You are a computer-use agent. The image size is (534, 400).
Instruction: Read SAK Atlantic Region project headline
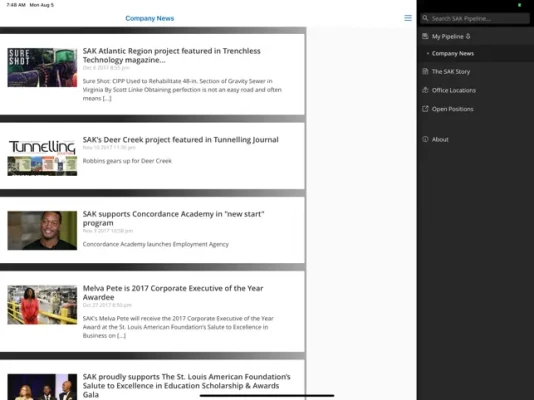(172, 55)
